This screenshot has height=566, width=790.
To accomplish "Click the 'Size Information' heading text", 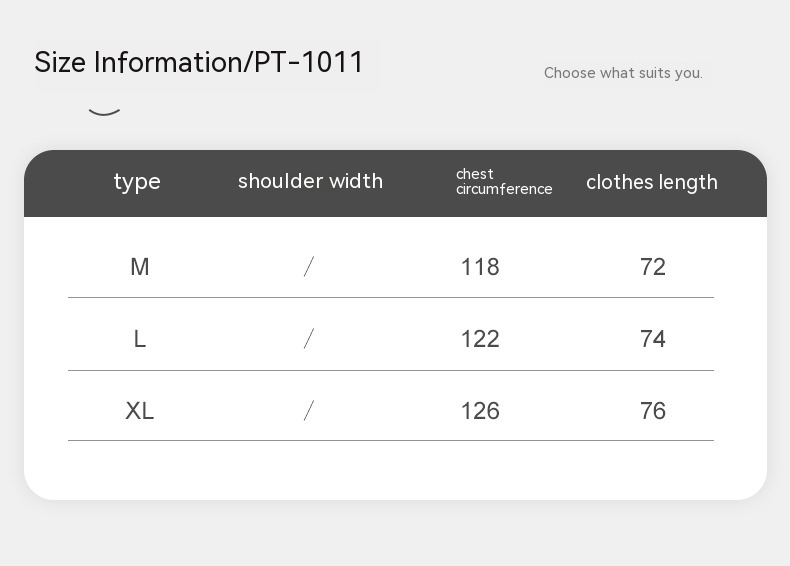I will click(x=138, y=62).
